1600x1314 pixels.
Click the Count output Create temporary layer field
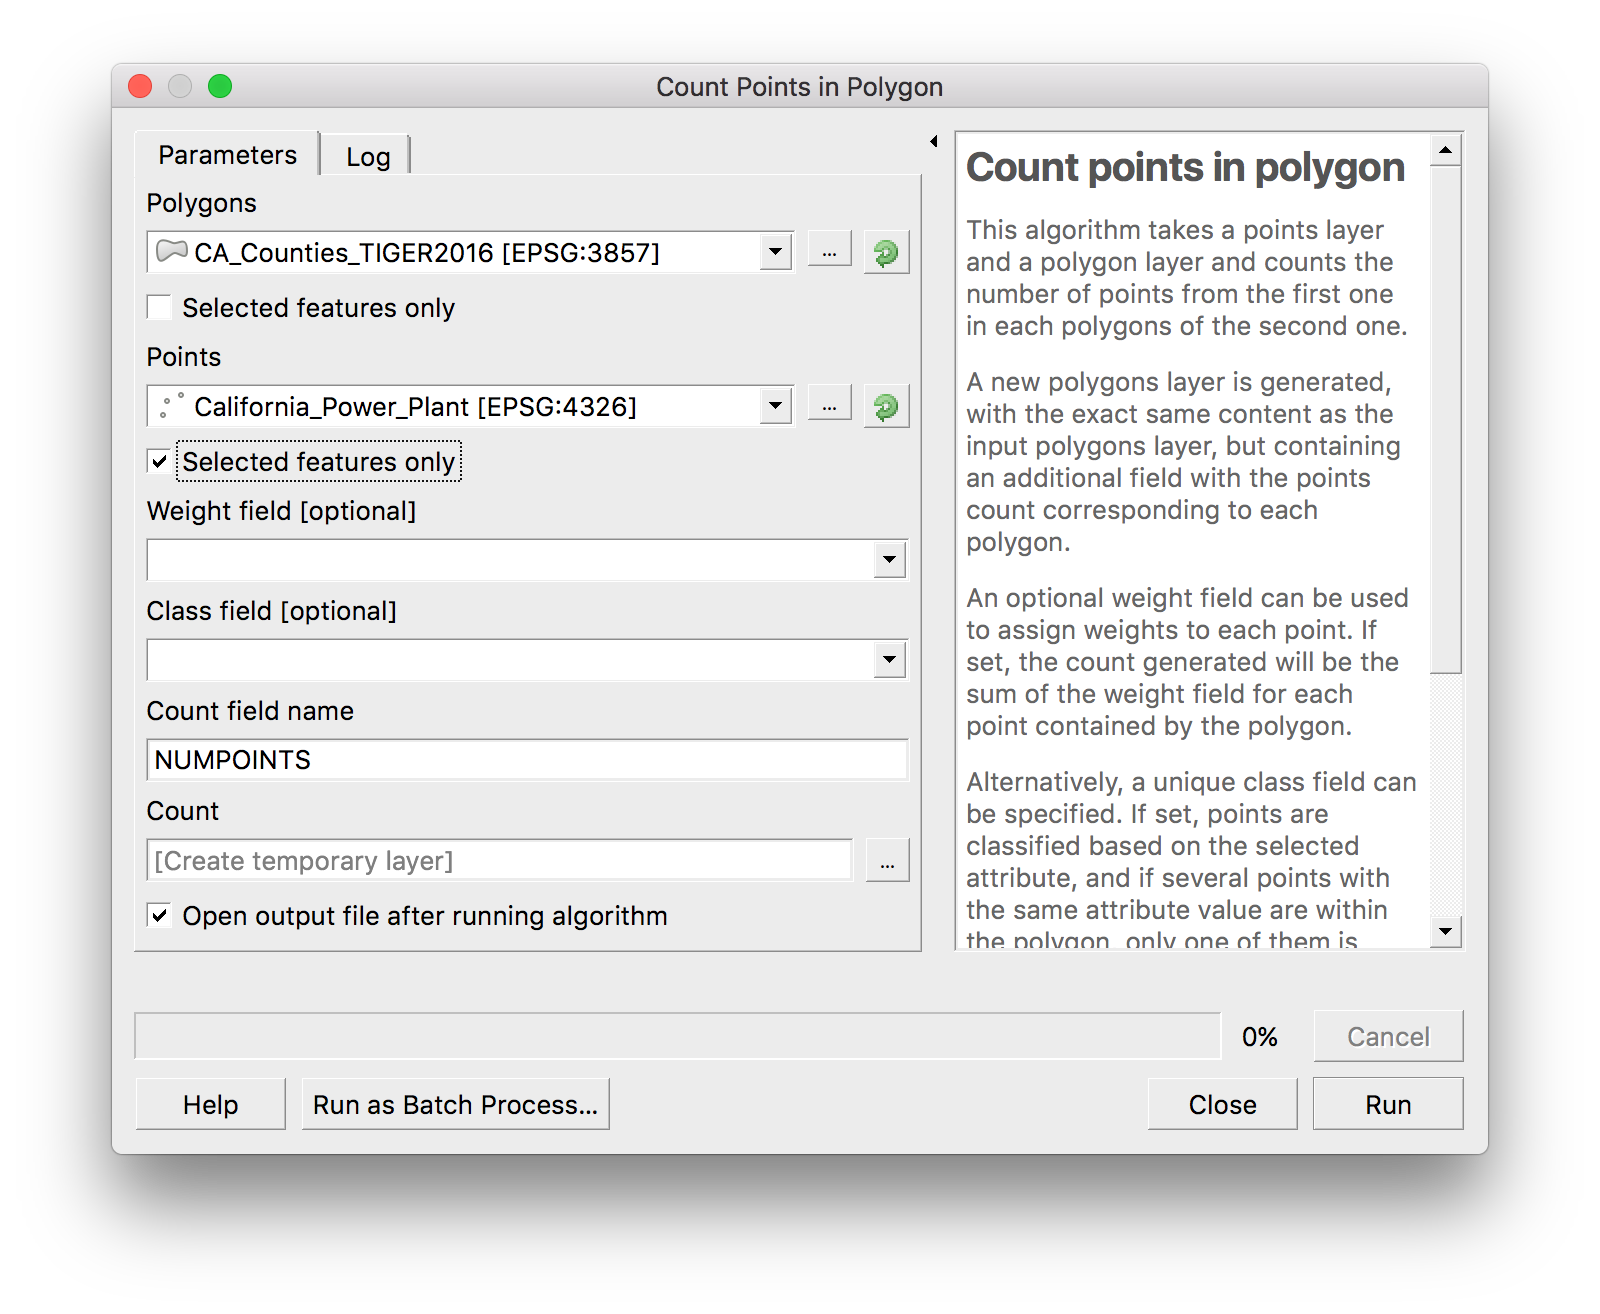click(499, 860)
